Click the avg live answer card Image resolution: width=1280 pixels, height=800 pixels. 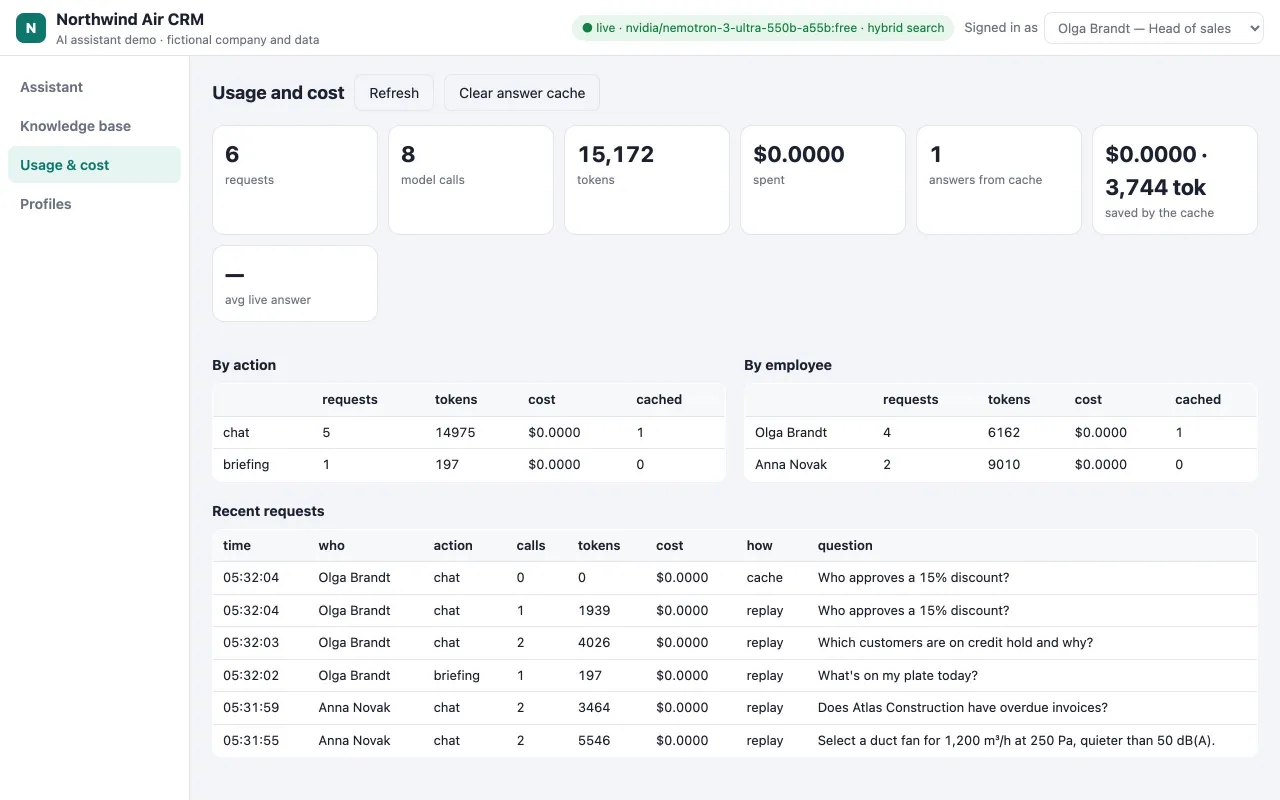point(295,284)
